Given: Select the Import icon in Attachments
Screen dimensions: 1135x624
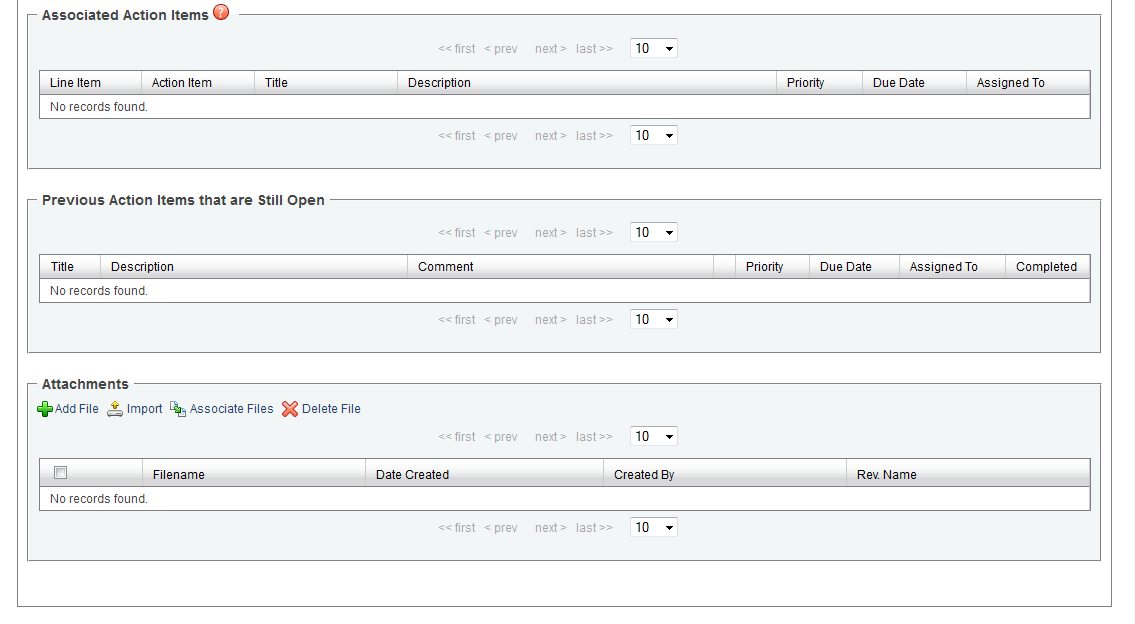Looking at the screenshot, I should tap(115, 409).
